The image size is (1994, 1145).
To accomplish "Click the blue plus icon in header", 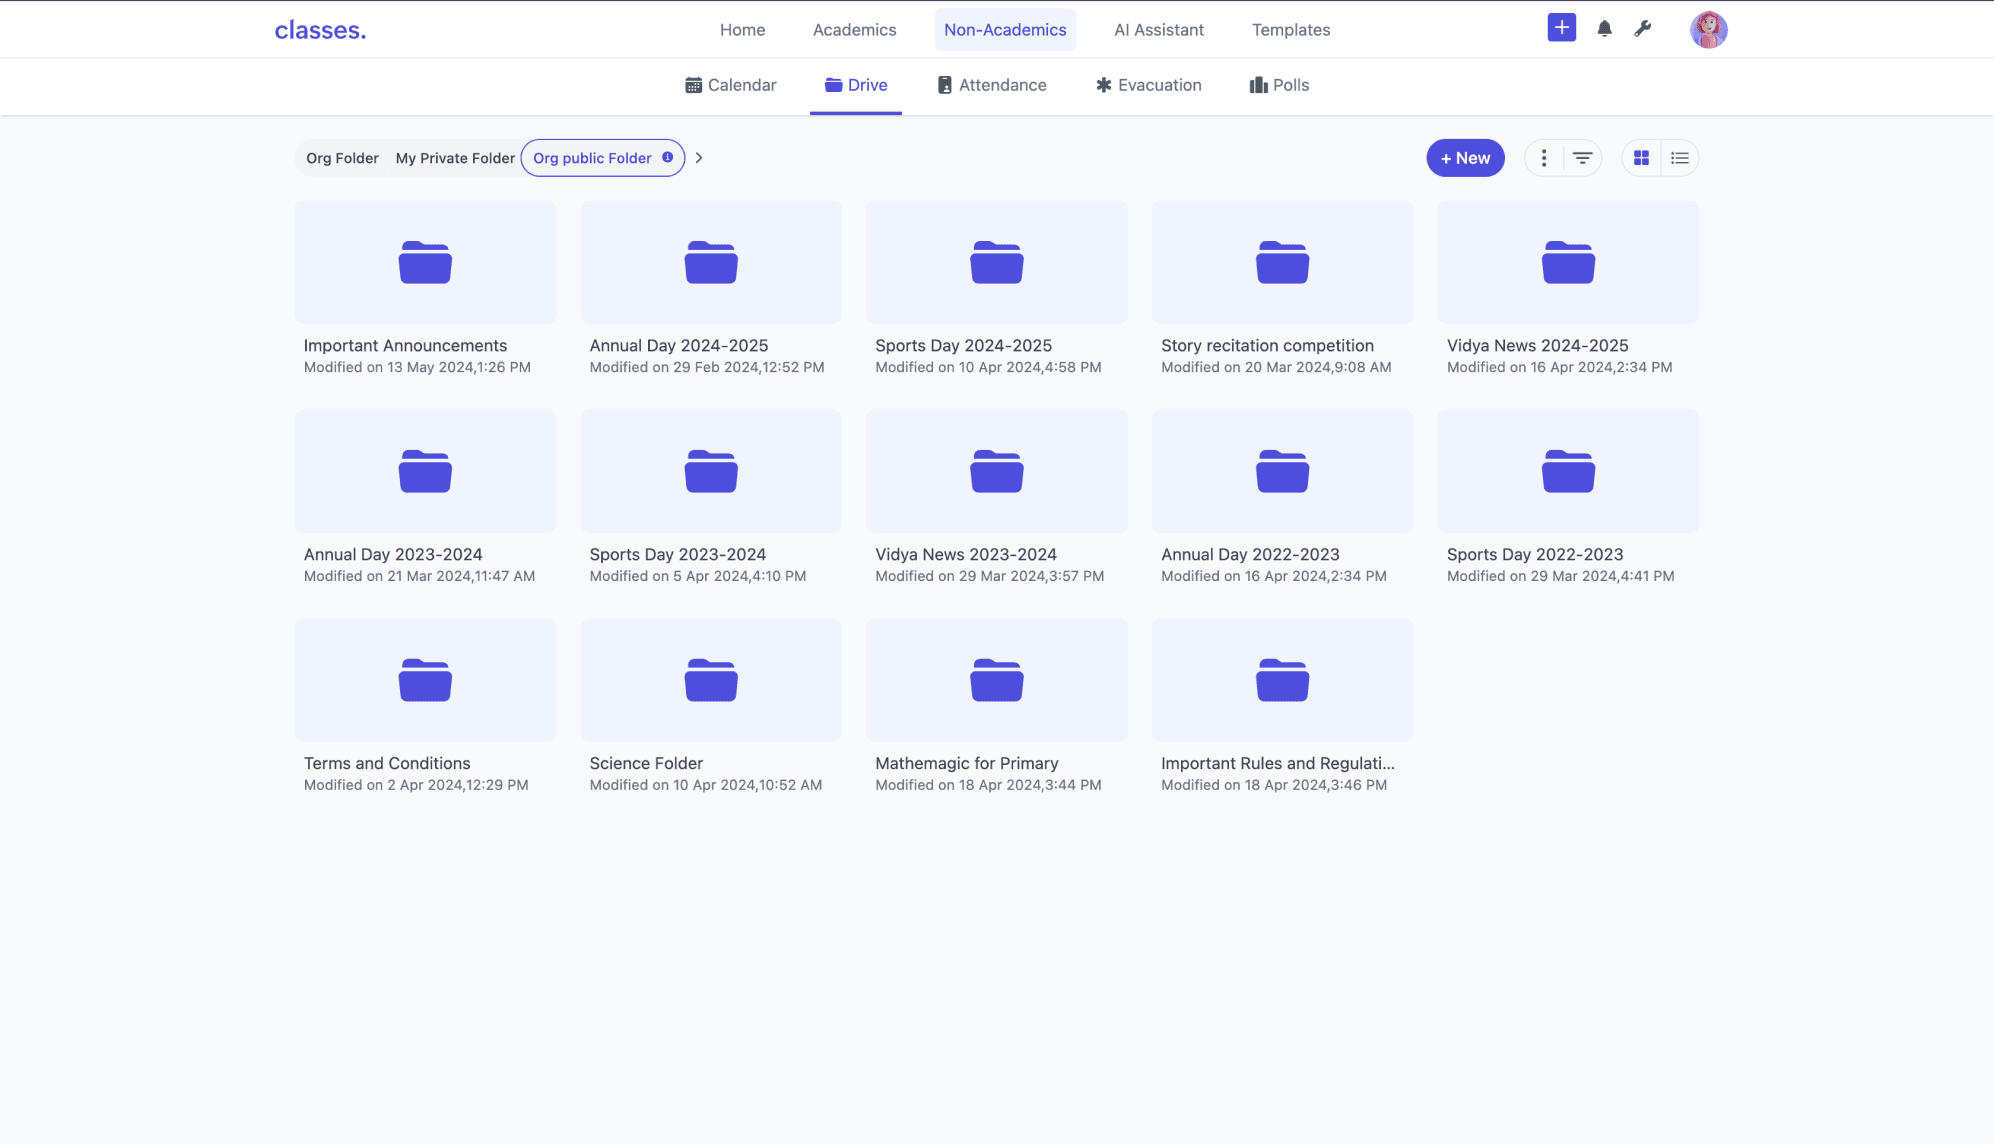I will pyautogui.click(x=1561, y=28).
